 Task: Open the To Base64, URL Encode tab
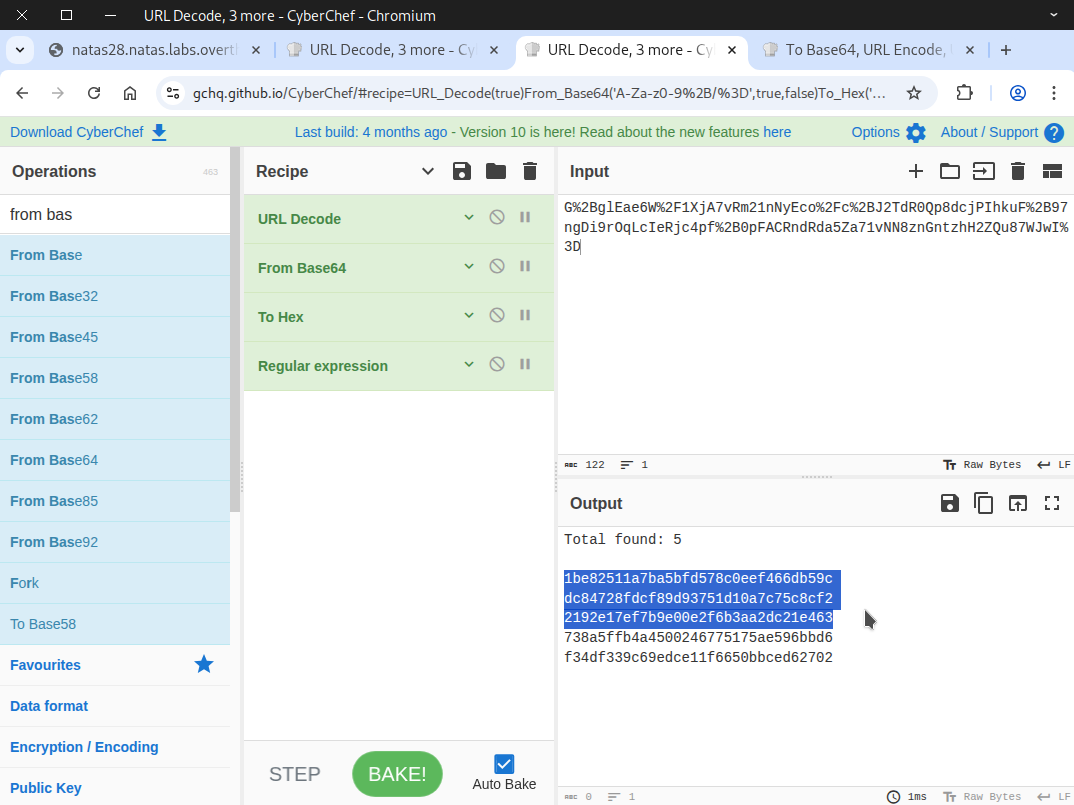coord(865,50)
